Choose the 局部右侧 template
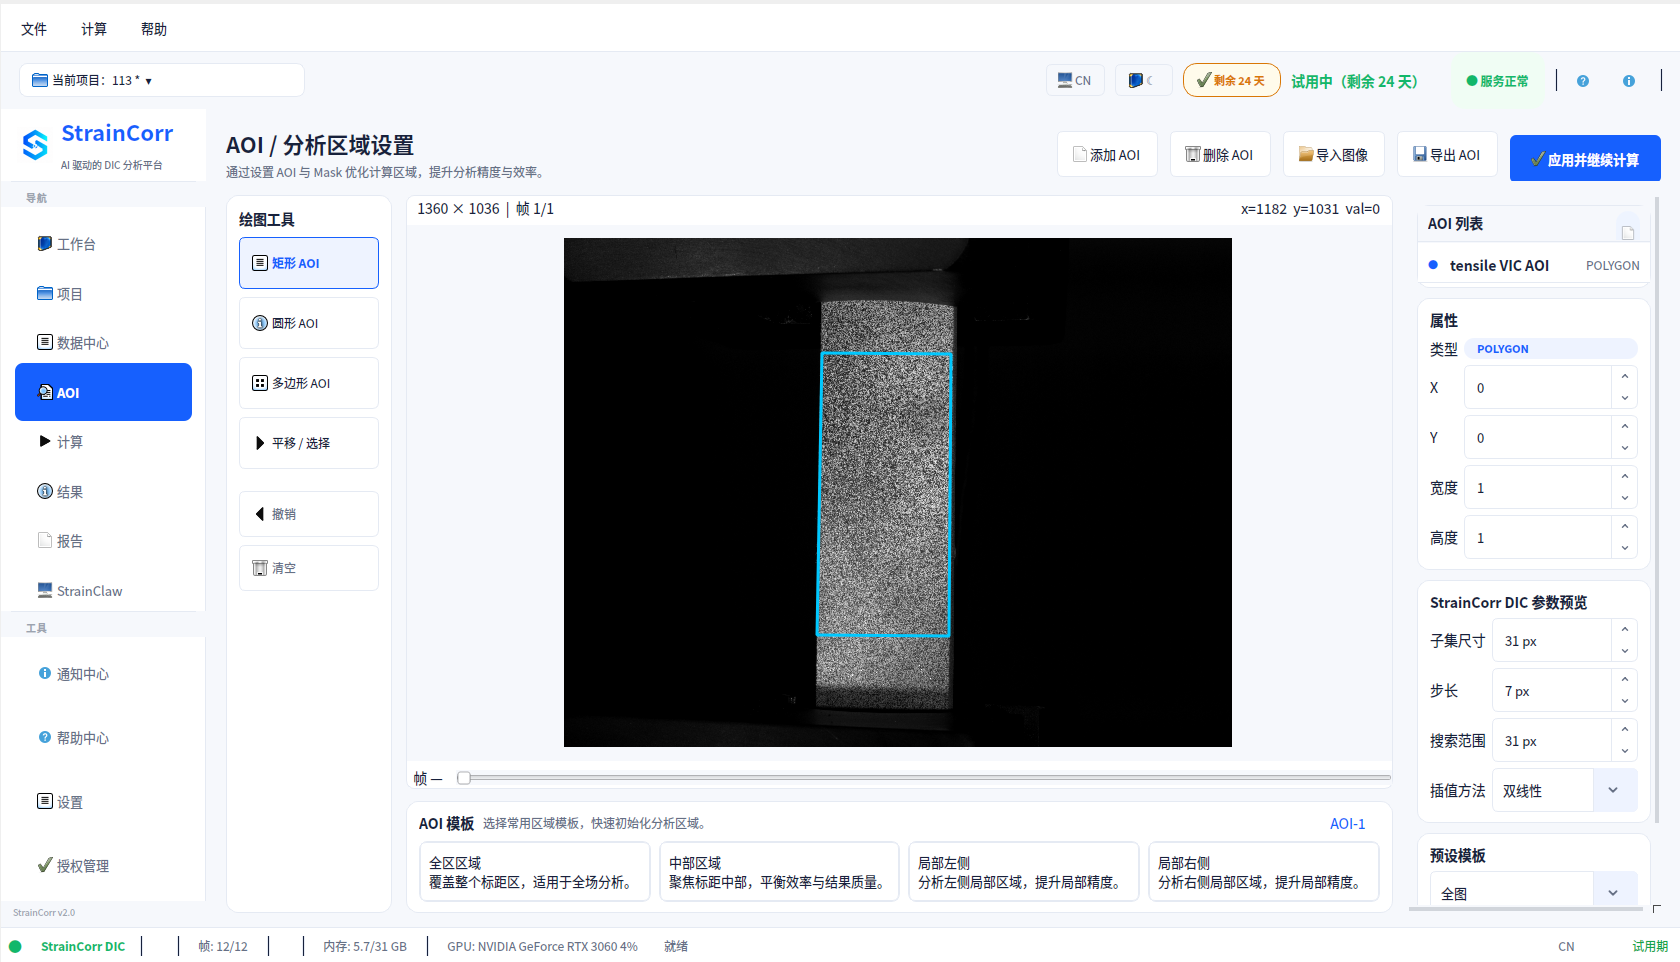The image size is (1680, 962). click(1263, 872)
